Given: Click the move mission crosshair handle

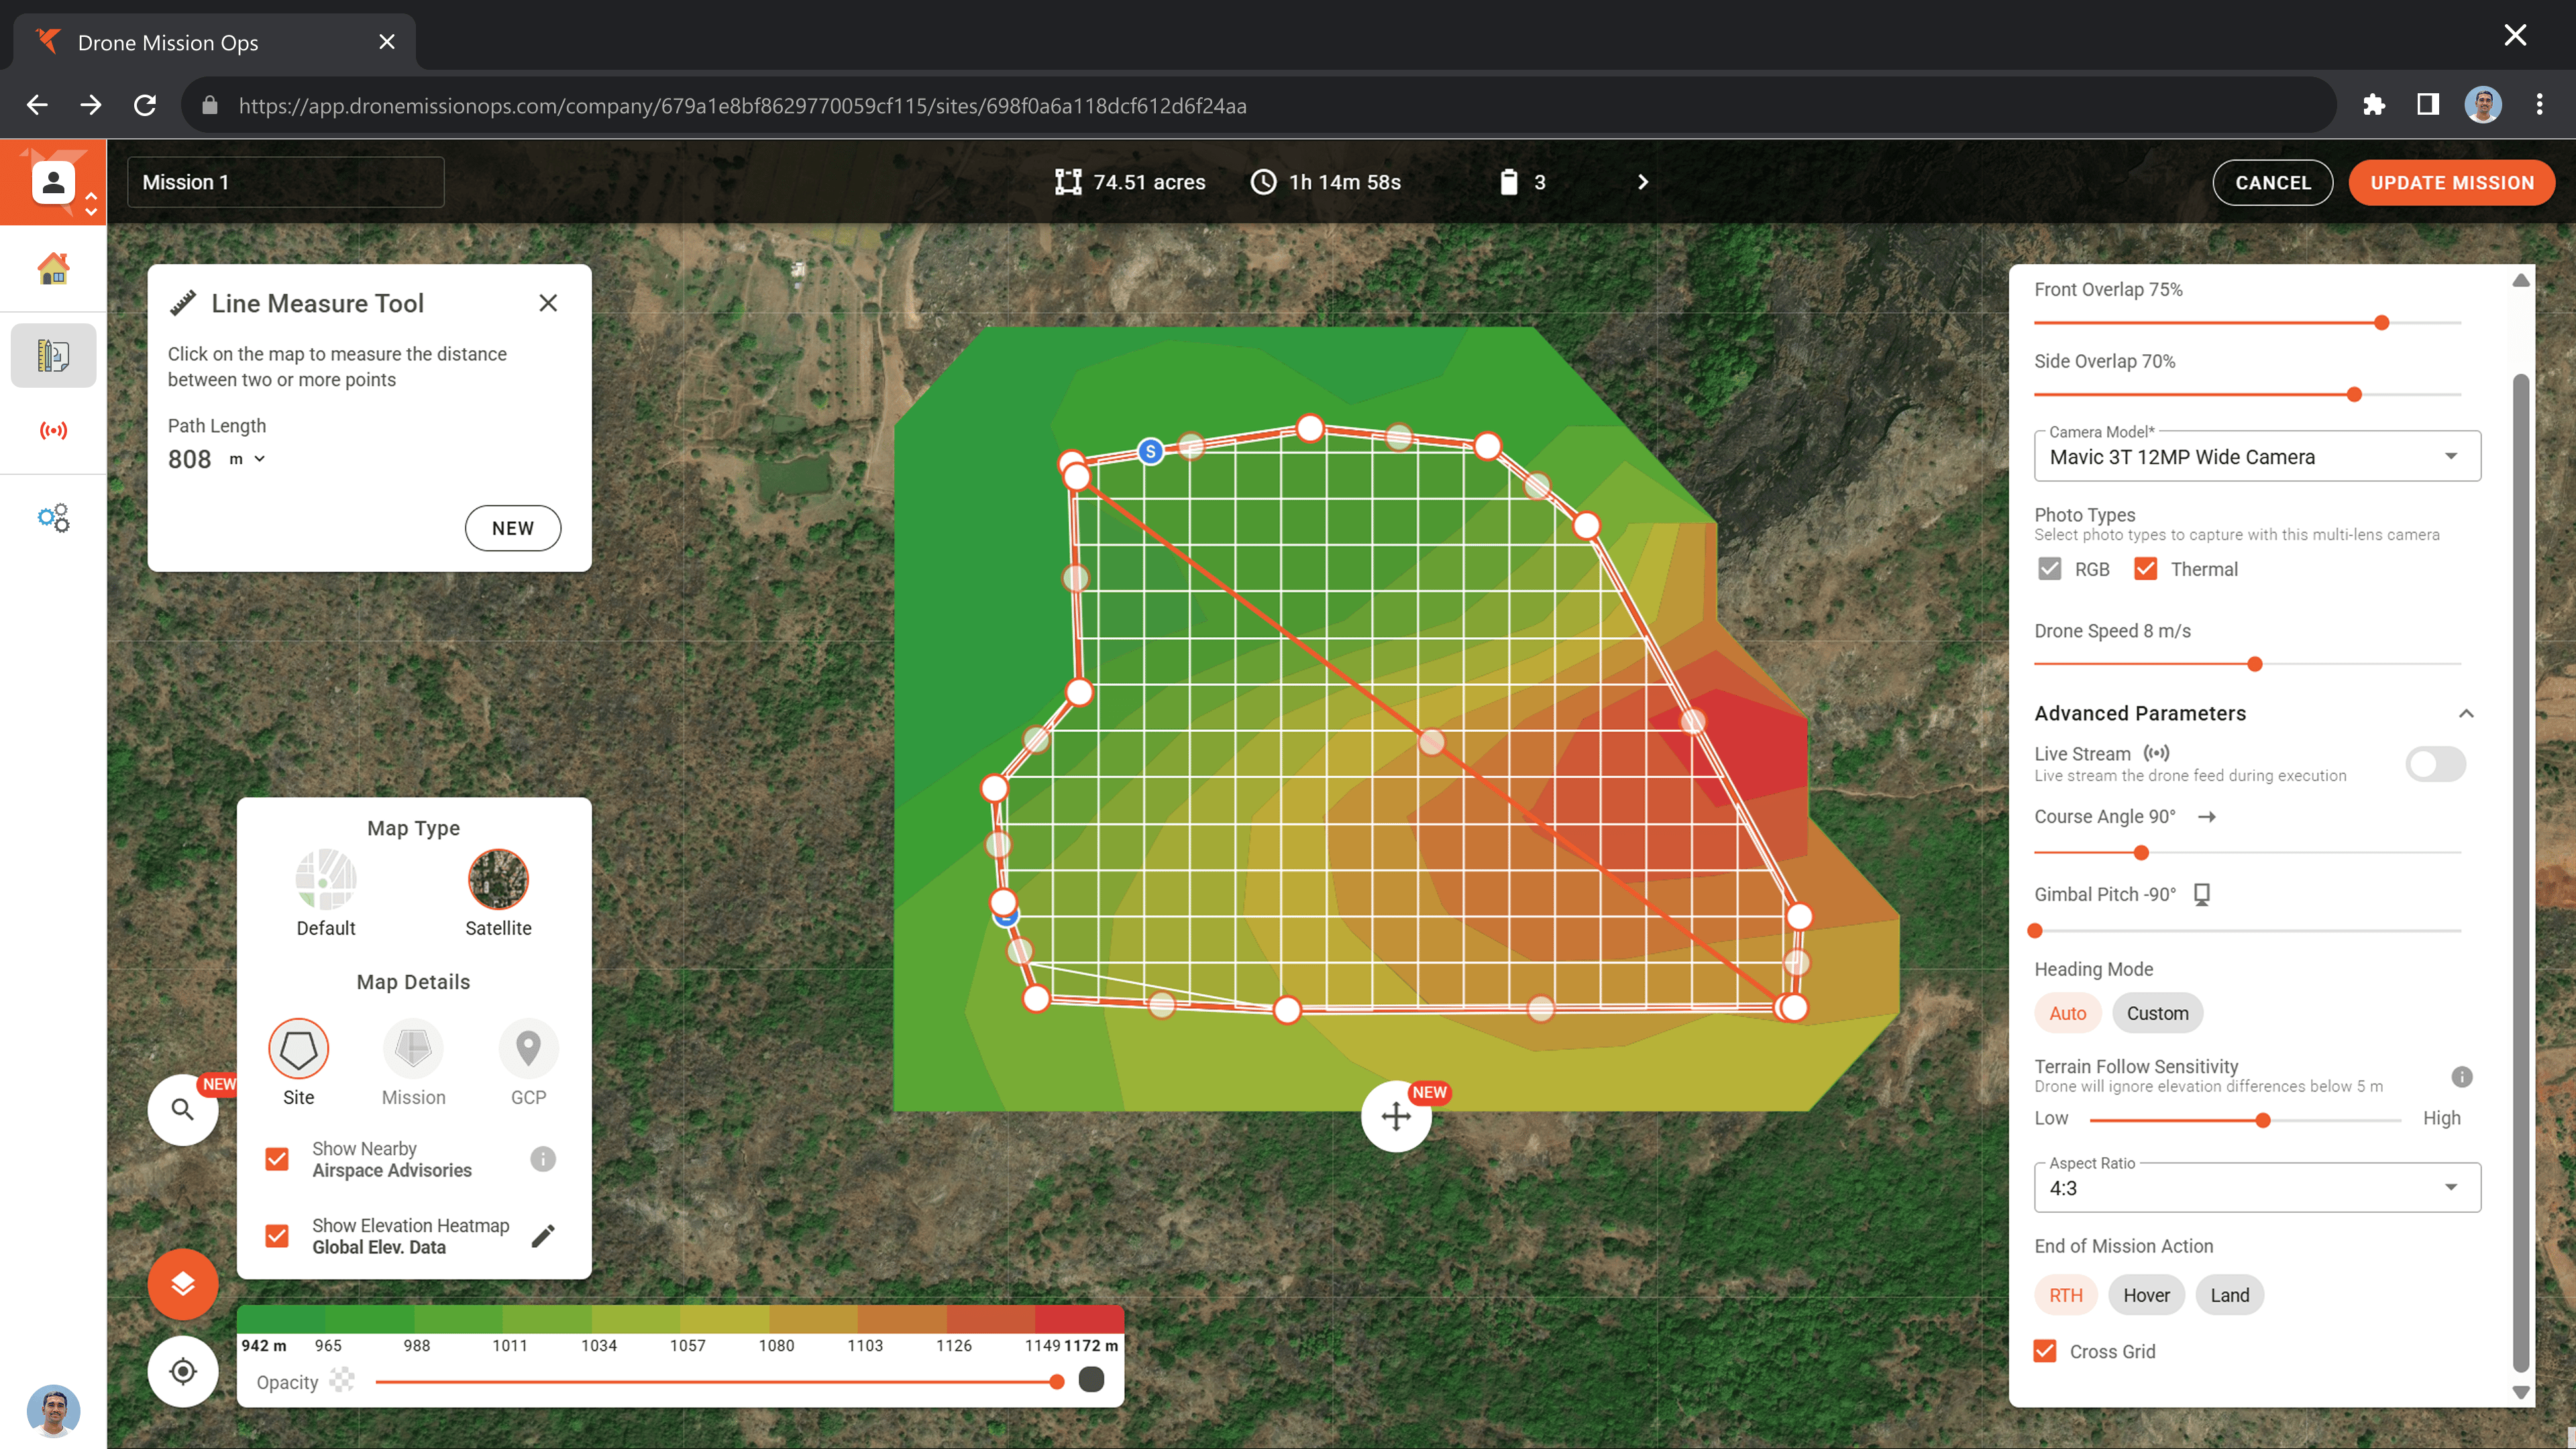Looking at the screenshot, I should (x=1396, y=1116).
